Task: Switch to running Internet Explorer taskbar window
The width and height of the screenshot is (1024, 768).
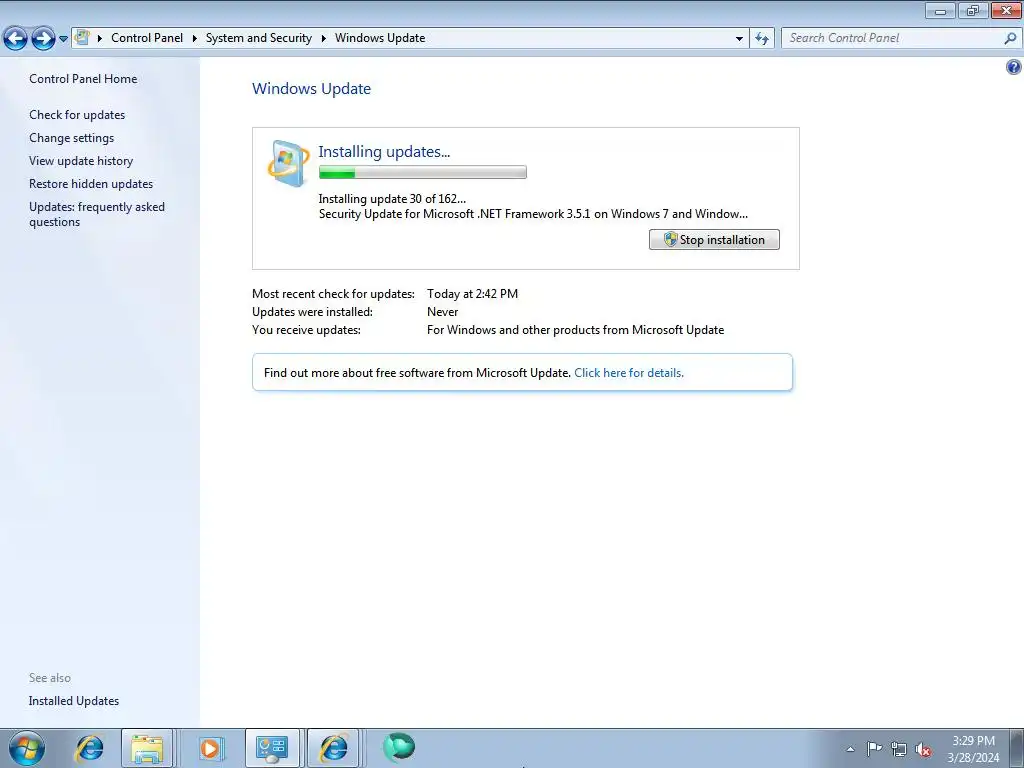Action: tap(333, 748)
